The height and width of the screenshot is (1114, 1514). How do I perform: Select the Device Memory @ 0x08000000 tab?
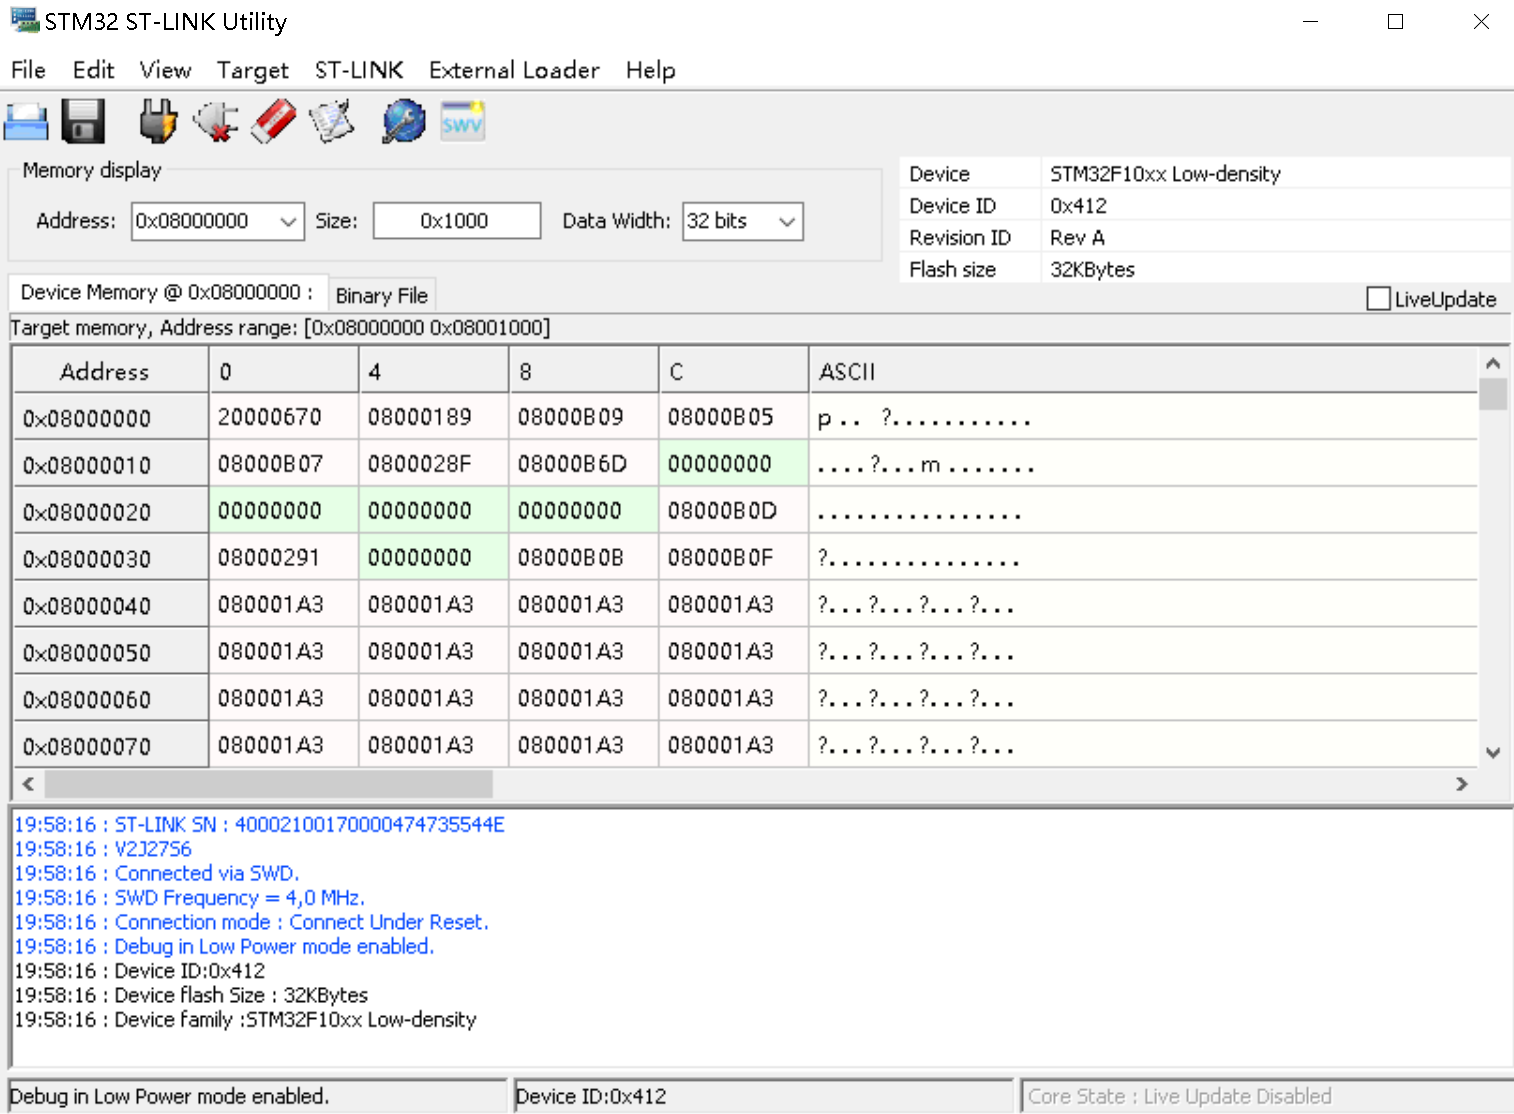[x=167, y=292]
